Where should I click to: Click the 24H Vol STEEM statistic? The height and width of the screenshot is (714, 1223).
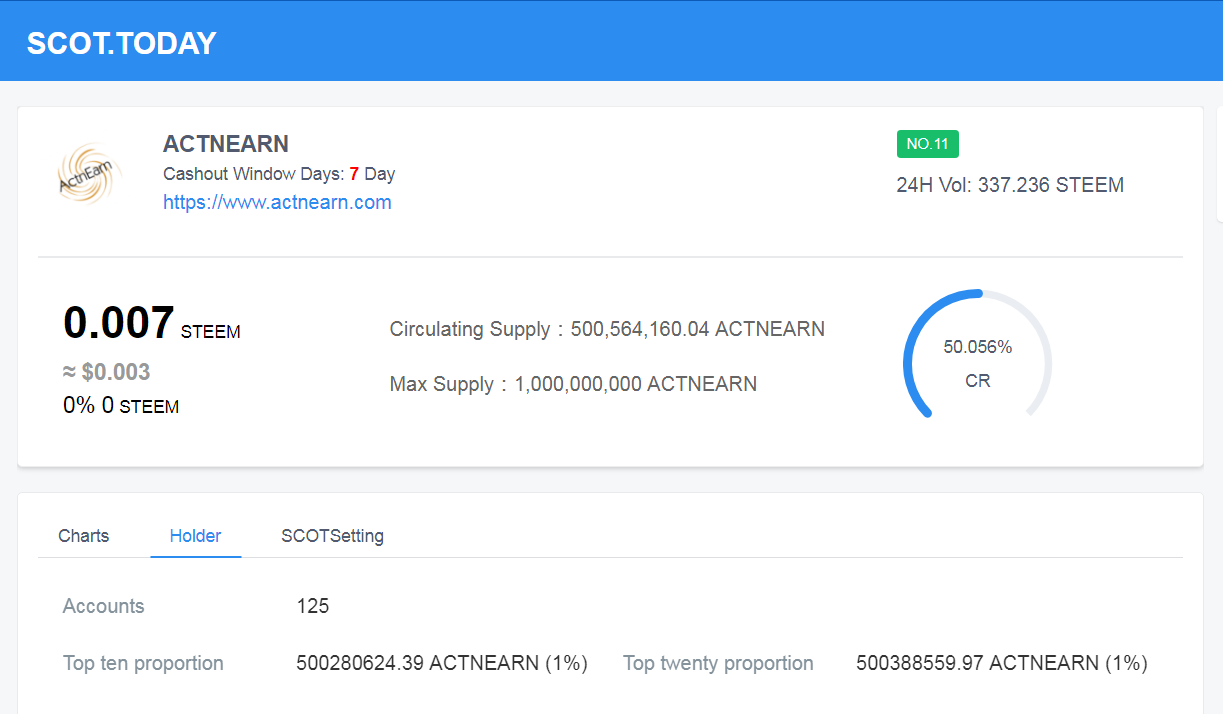click(x=1010, y=184)
